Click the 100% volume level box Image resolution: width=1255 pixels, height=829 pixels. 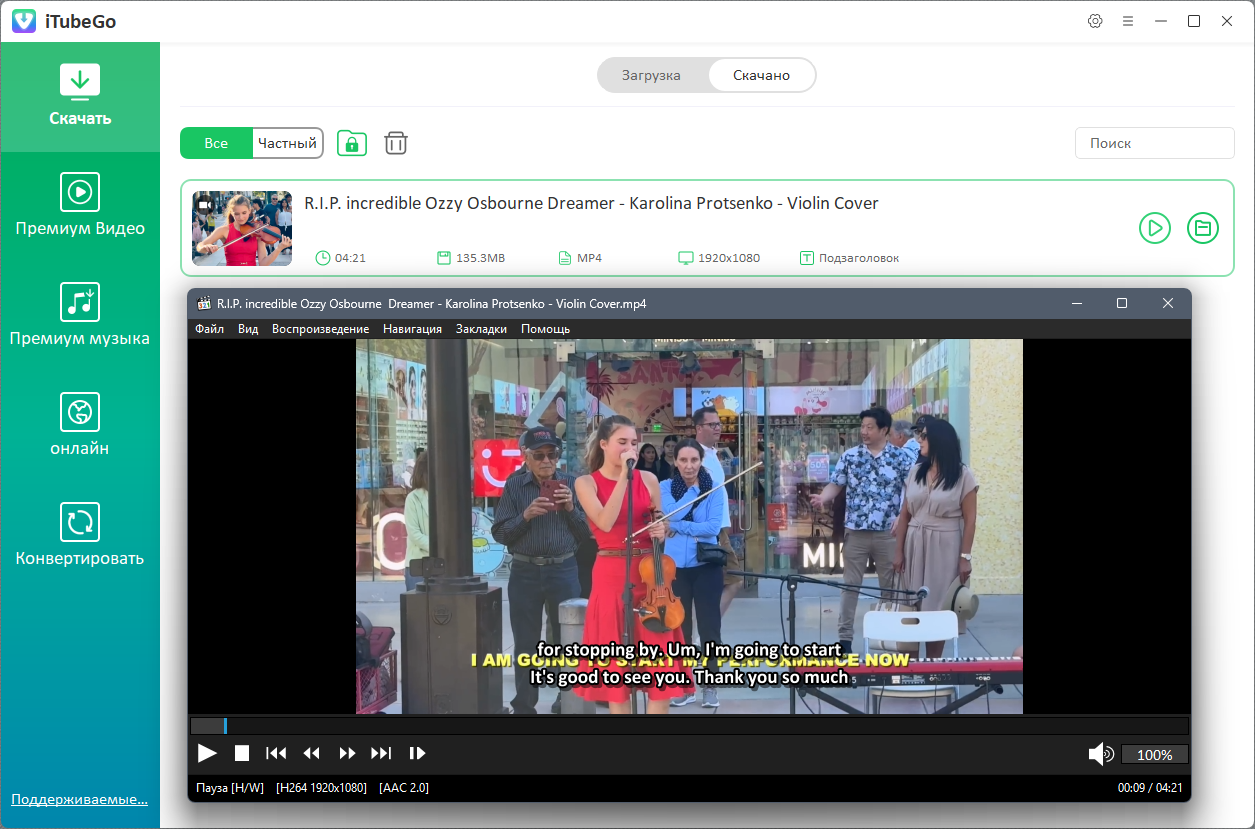pos(1155,755)
